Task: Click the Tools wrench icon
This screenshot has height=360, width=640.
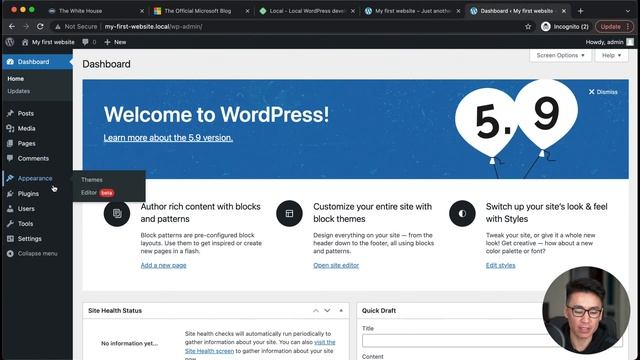Action: tap(10, 223)
